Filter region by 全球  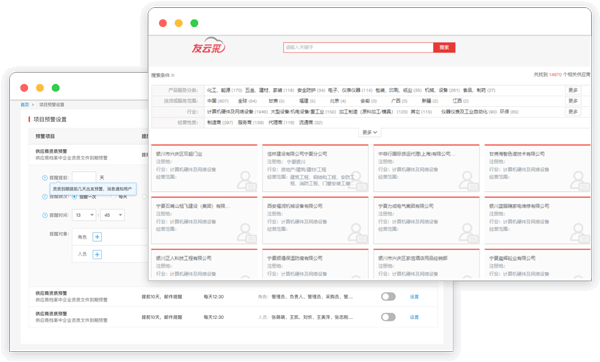pyautogui.click(x=247, y=101)
